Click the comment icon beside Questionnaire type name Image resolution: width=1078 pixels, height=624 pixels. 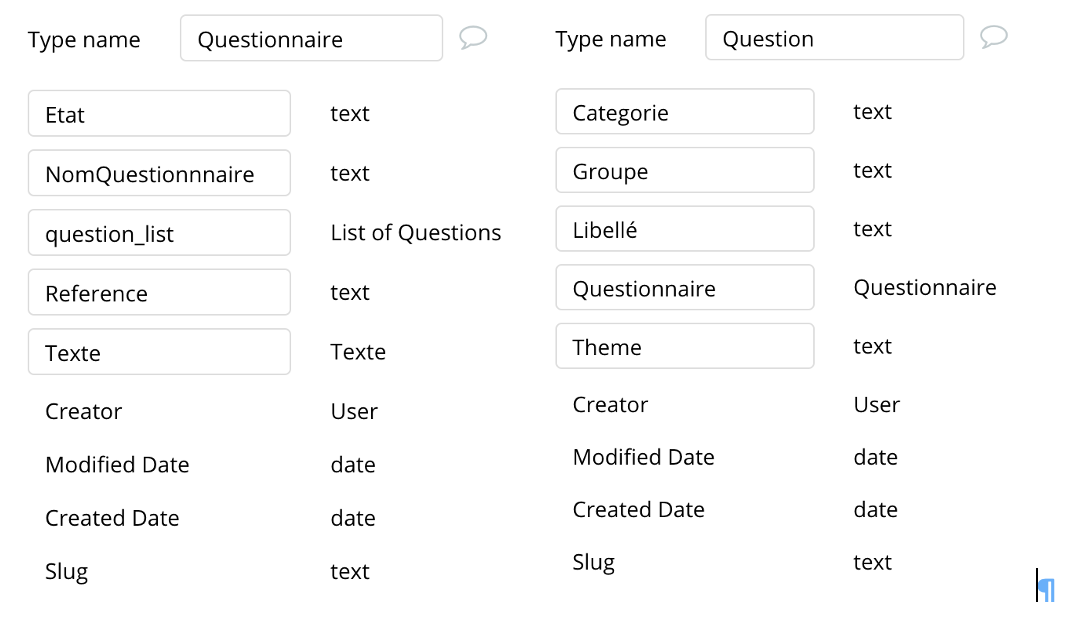click(x=473, y=38)
